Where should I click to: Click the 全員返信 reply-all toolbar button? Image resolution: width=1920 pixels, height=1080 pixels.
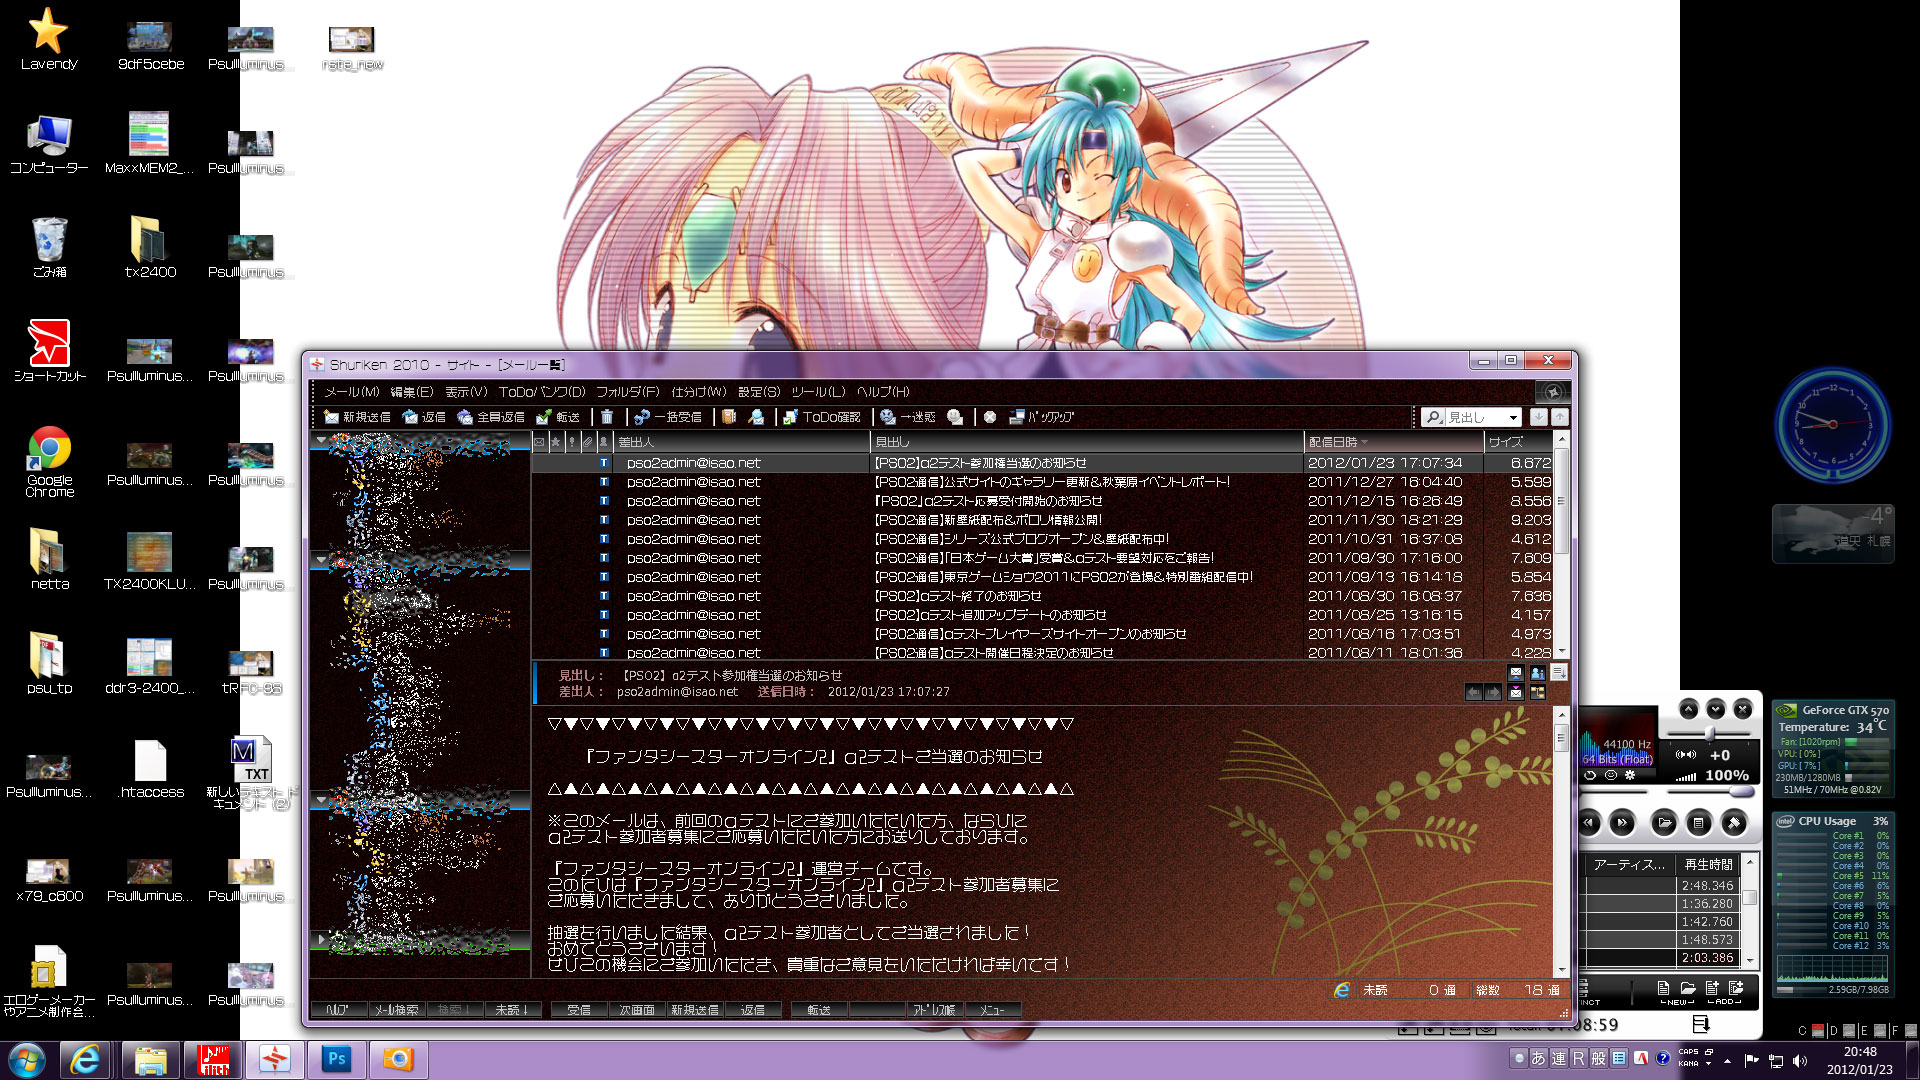click(491, 417)
